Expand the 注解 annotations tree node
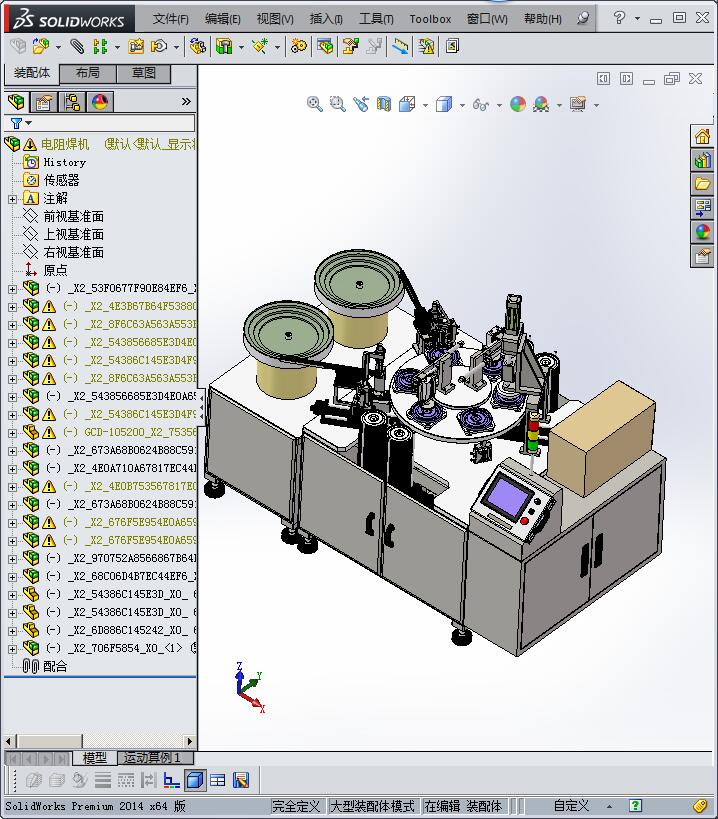 13,199
